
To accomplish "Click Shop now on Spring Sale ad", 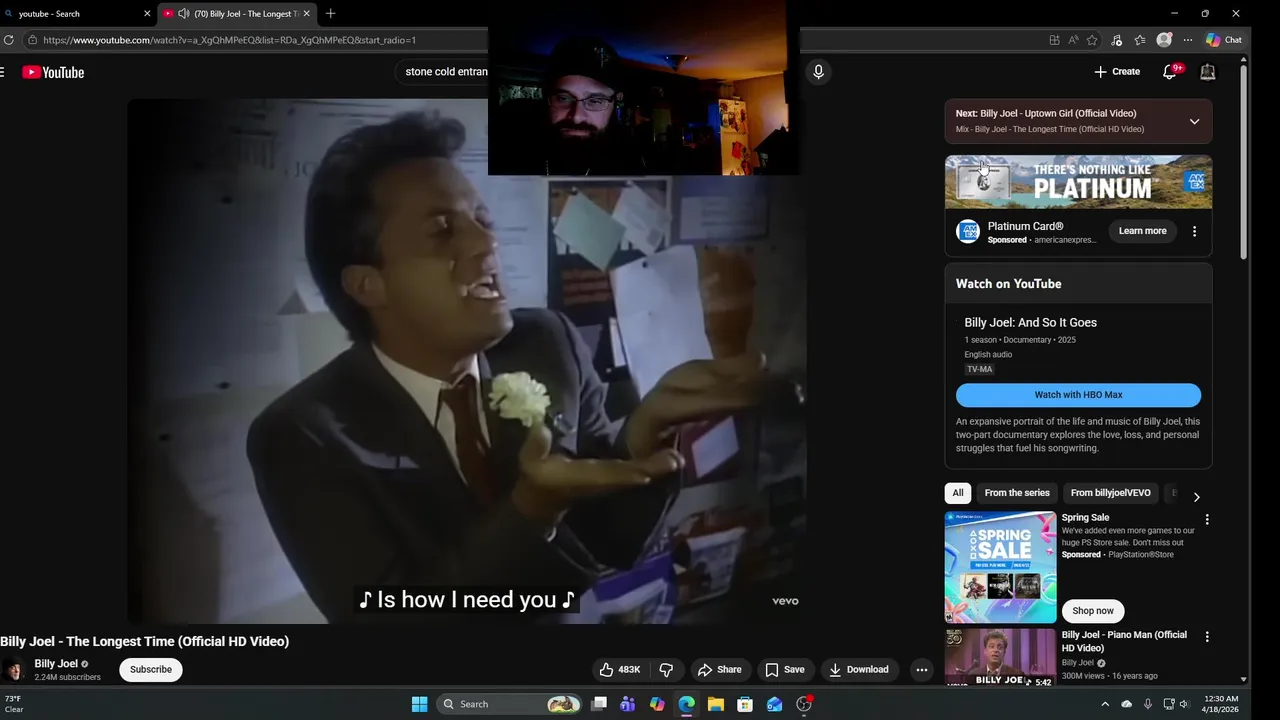I will [1092, 611].
